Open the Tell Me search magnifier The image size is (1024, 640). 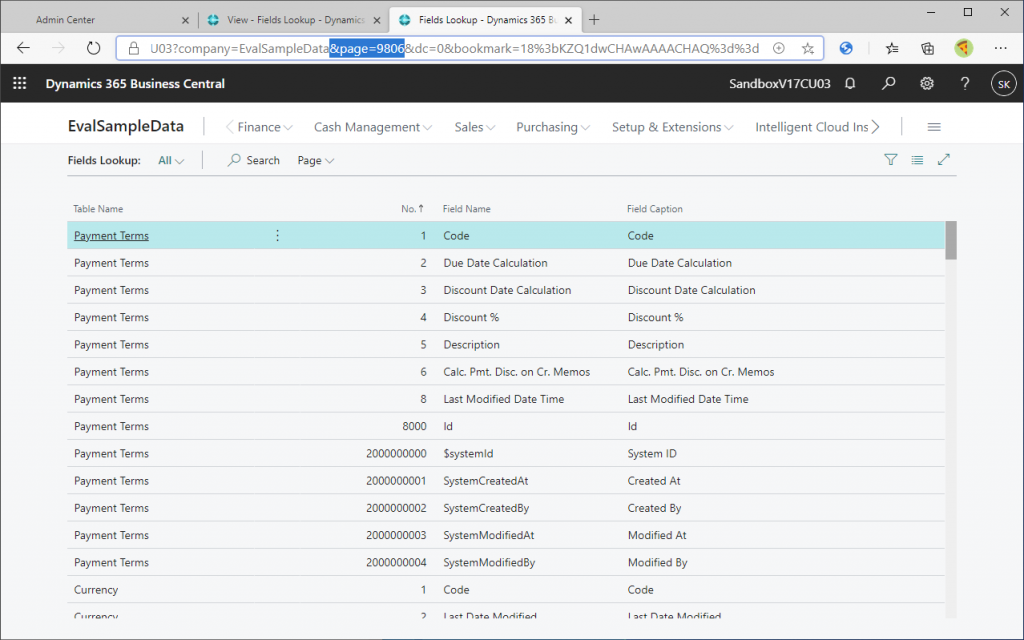click(888, 84)
